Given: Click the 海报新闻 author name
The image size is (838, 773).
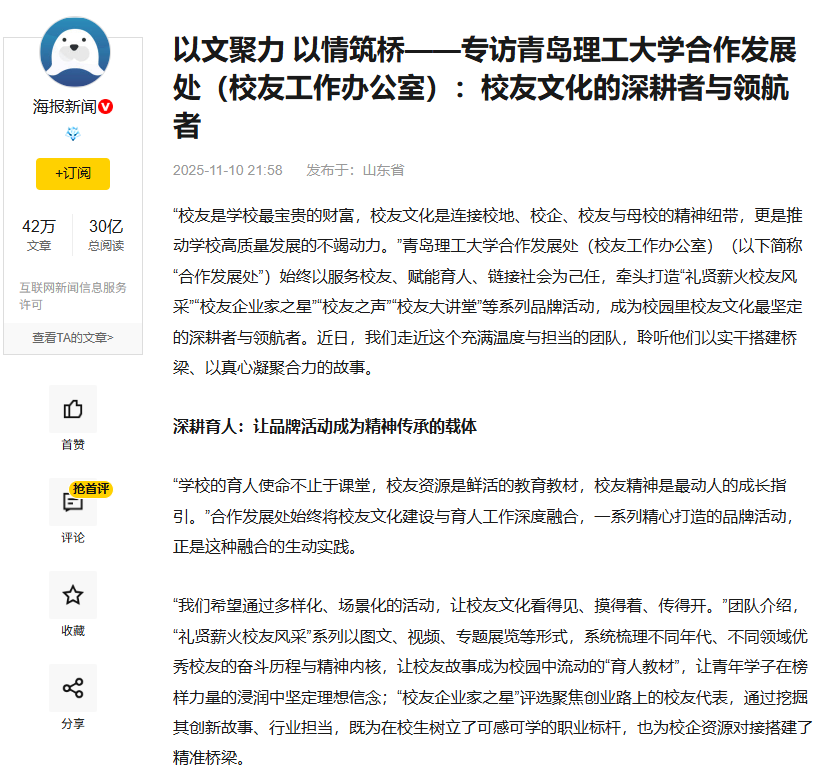Looking at the screenshot, I should tap(64, 107).
